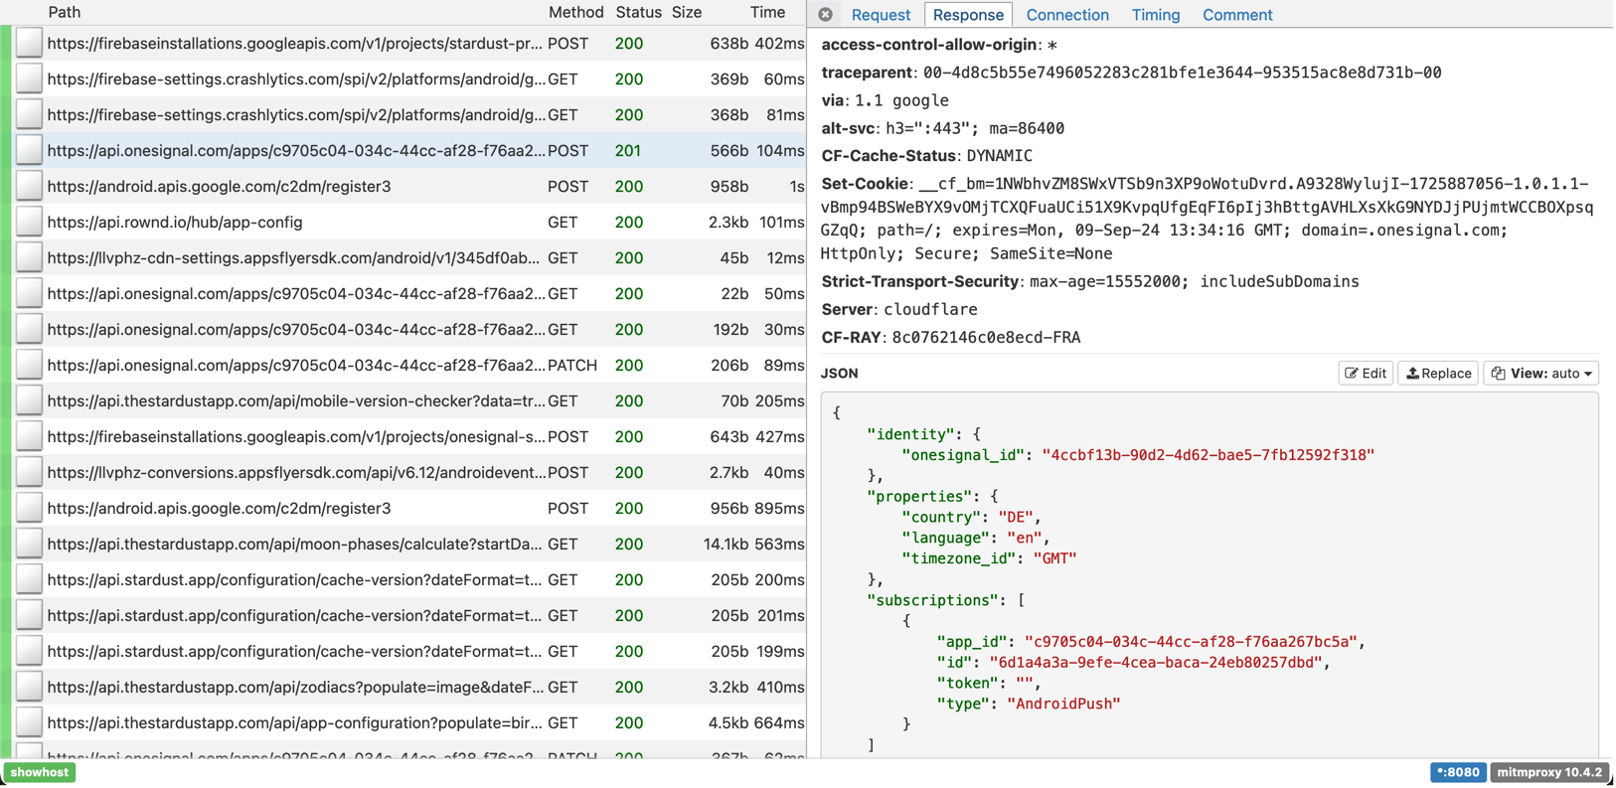Sort flows by Path column header
1616x788 pixels.
64,12
